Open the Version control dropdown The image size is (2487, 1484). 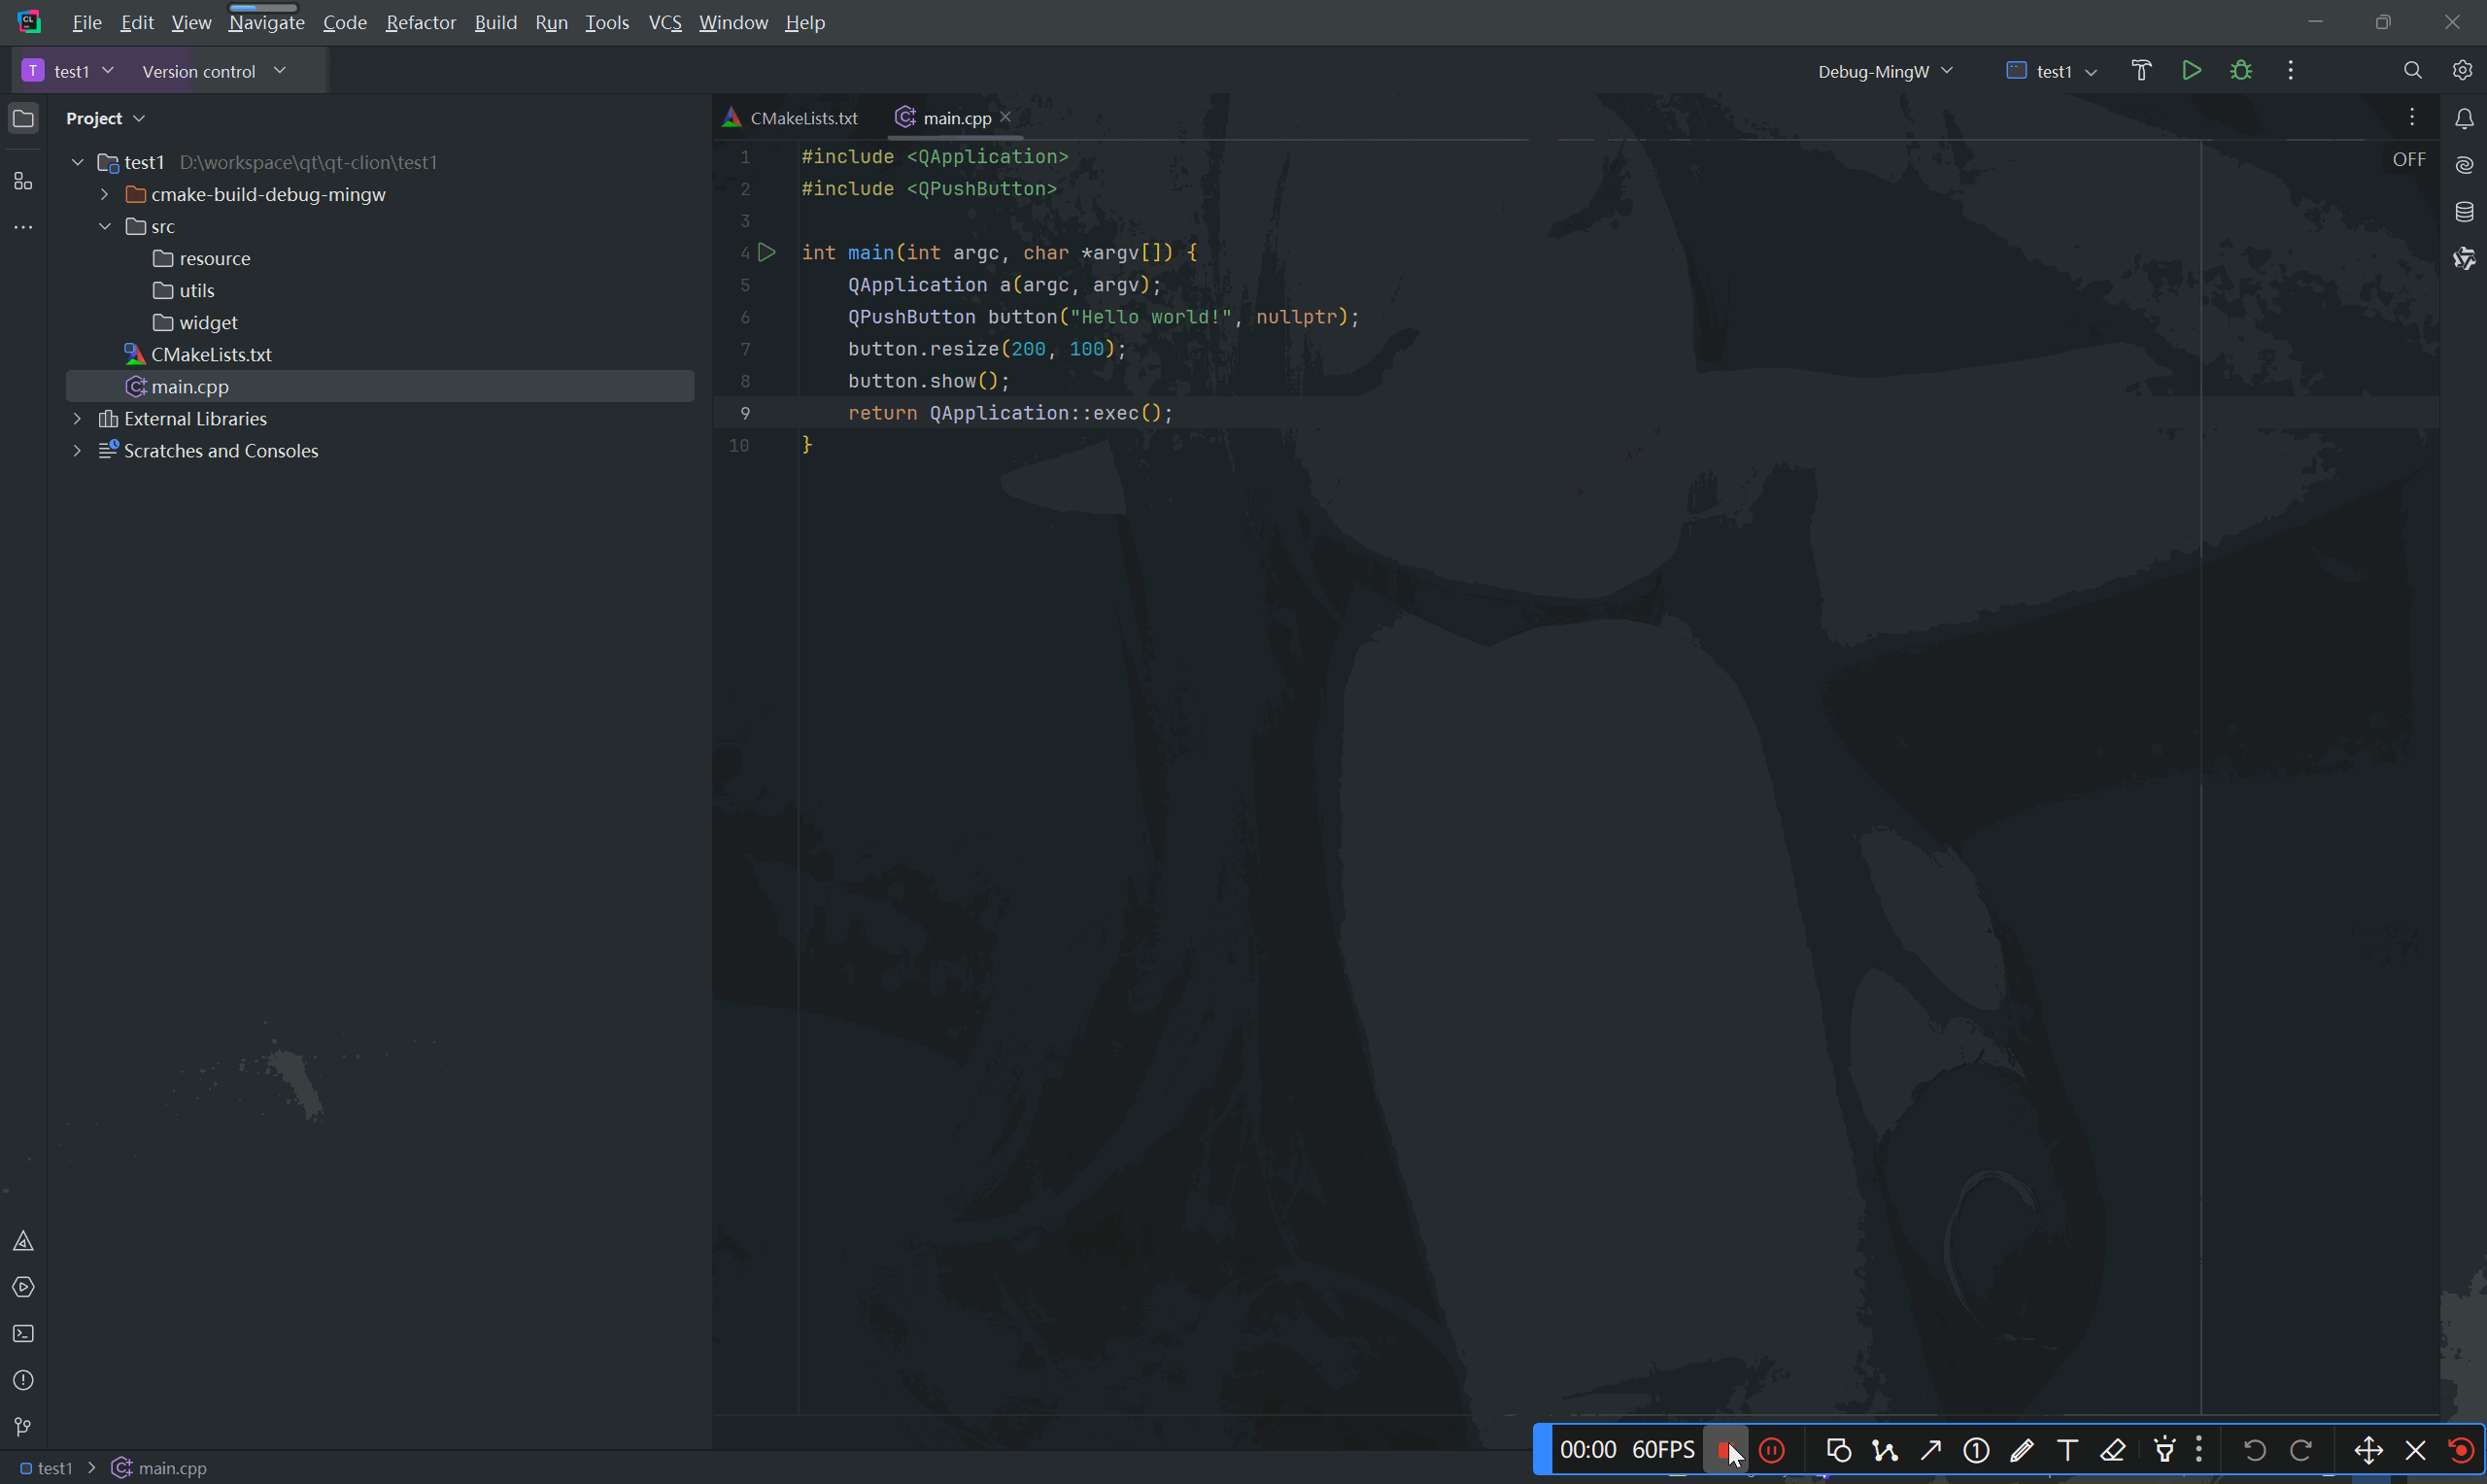[213, 71]
